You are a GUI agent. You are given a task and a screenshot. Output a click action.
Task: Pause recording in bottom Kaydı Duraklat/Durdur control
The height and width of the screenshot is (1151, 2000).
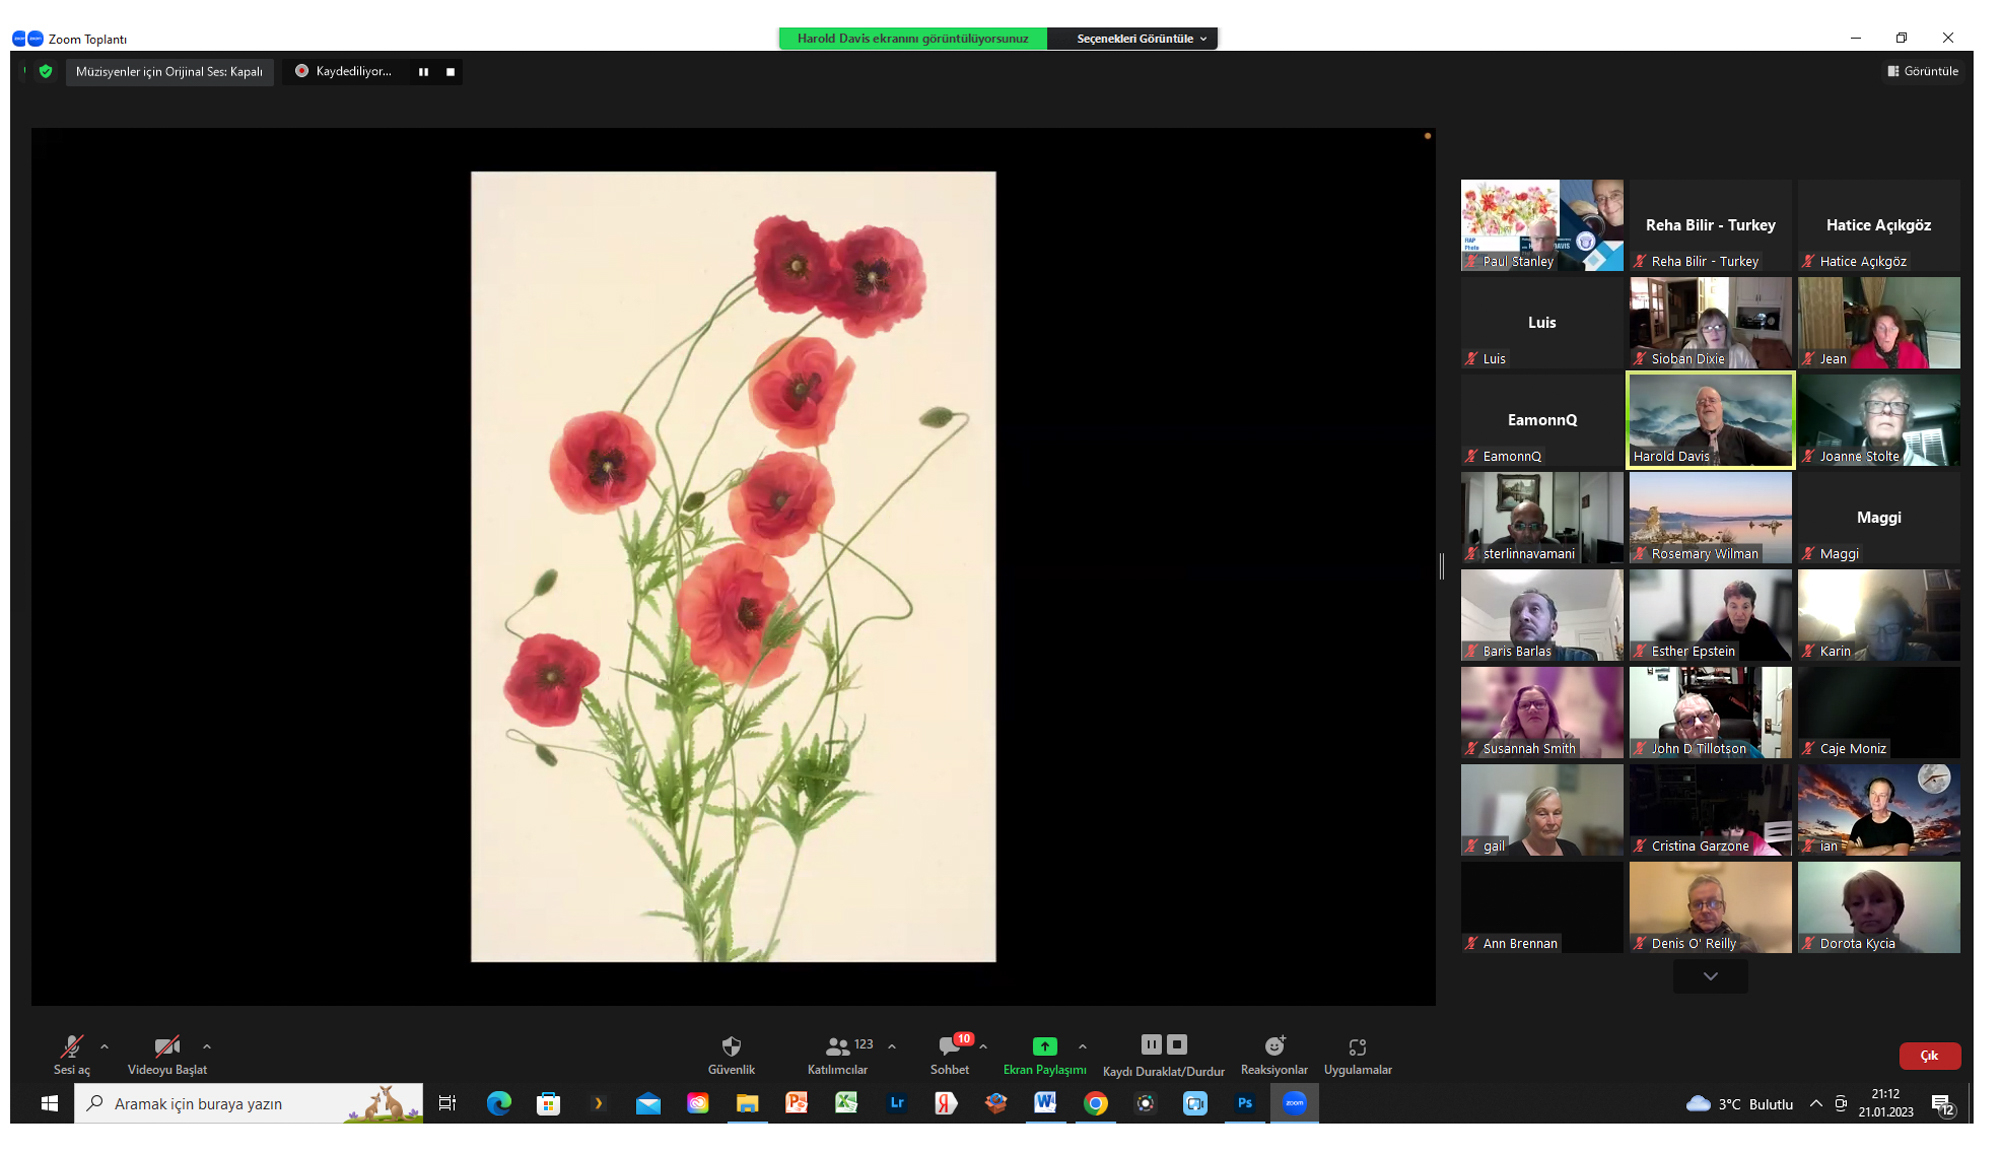1151,1044
